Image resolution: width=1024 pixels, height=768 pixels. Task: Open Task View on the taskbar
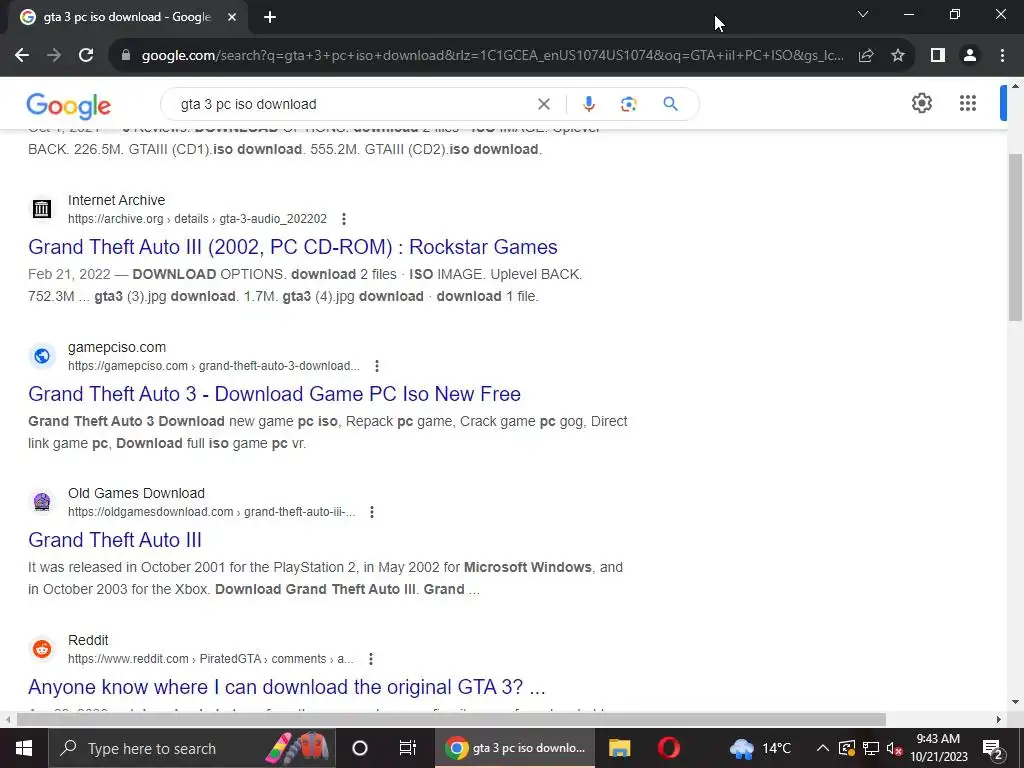(x=408, y=748)
